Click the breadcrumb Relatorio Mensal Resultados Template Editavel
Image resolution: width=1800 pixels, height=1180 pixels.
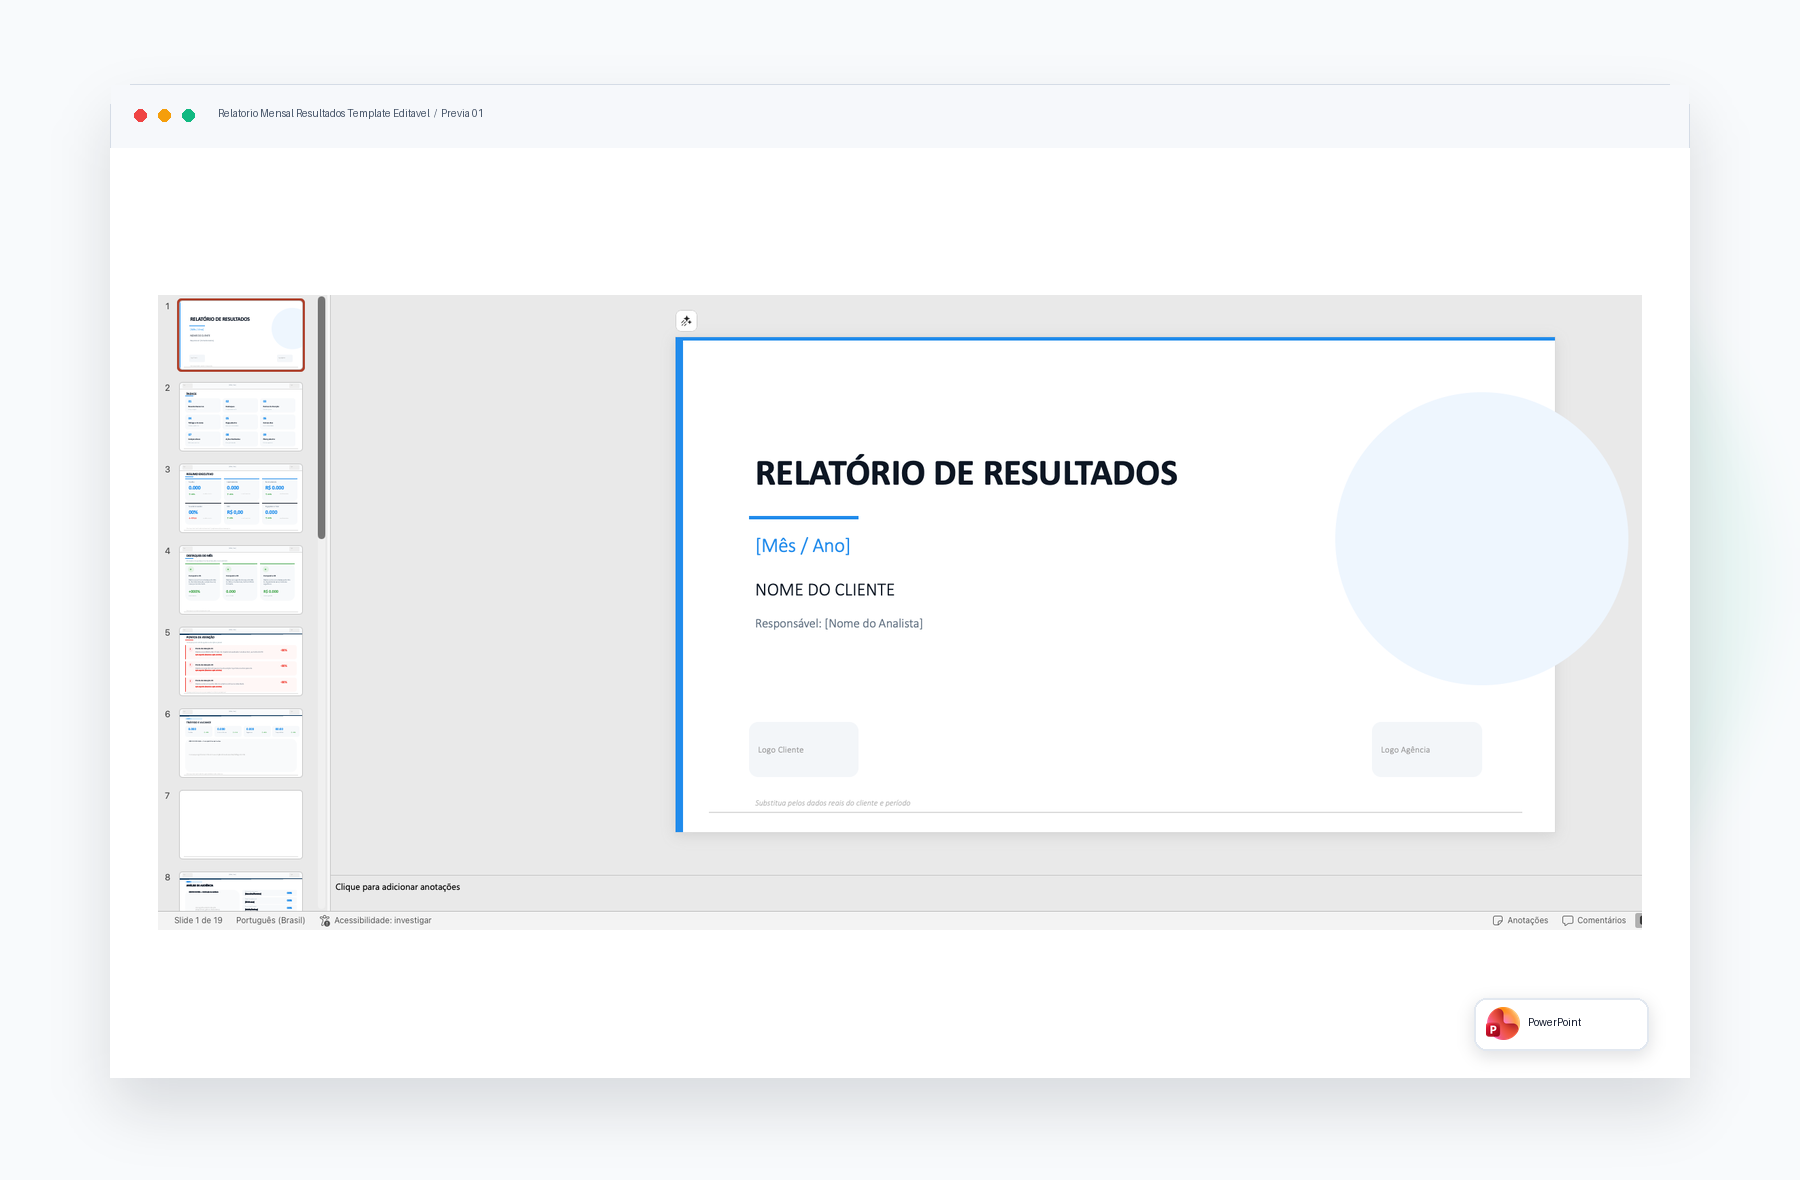point(324,114)
